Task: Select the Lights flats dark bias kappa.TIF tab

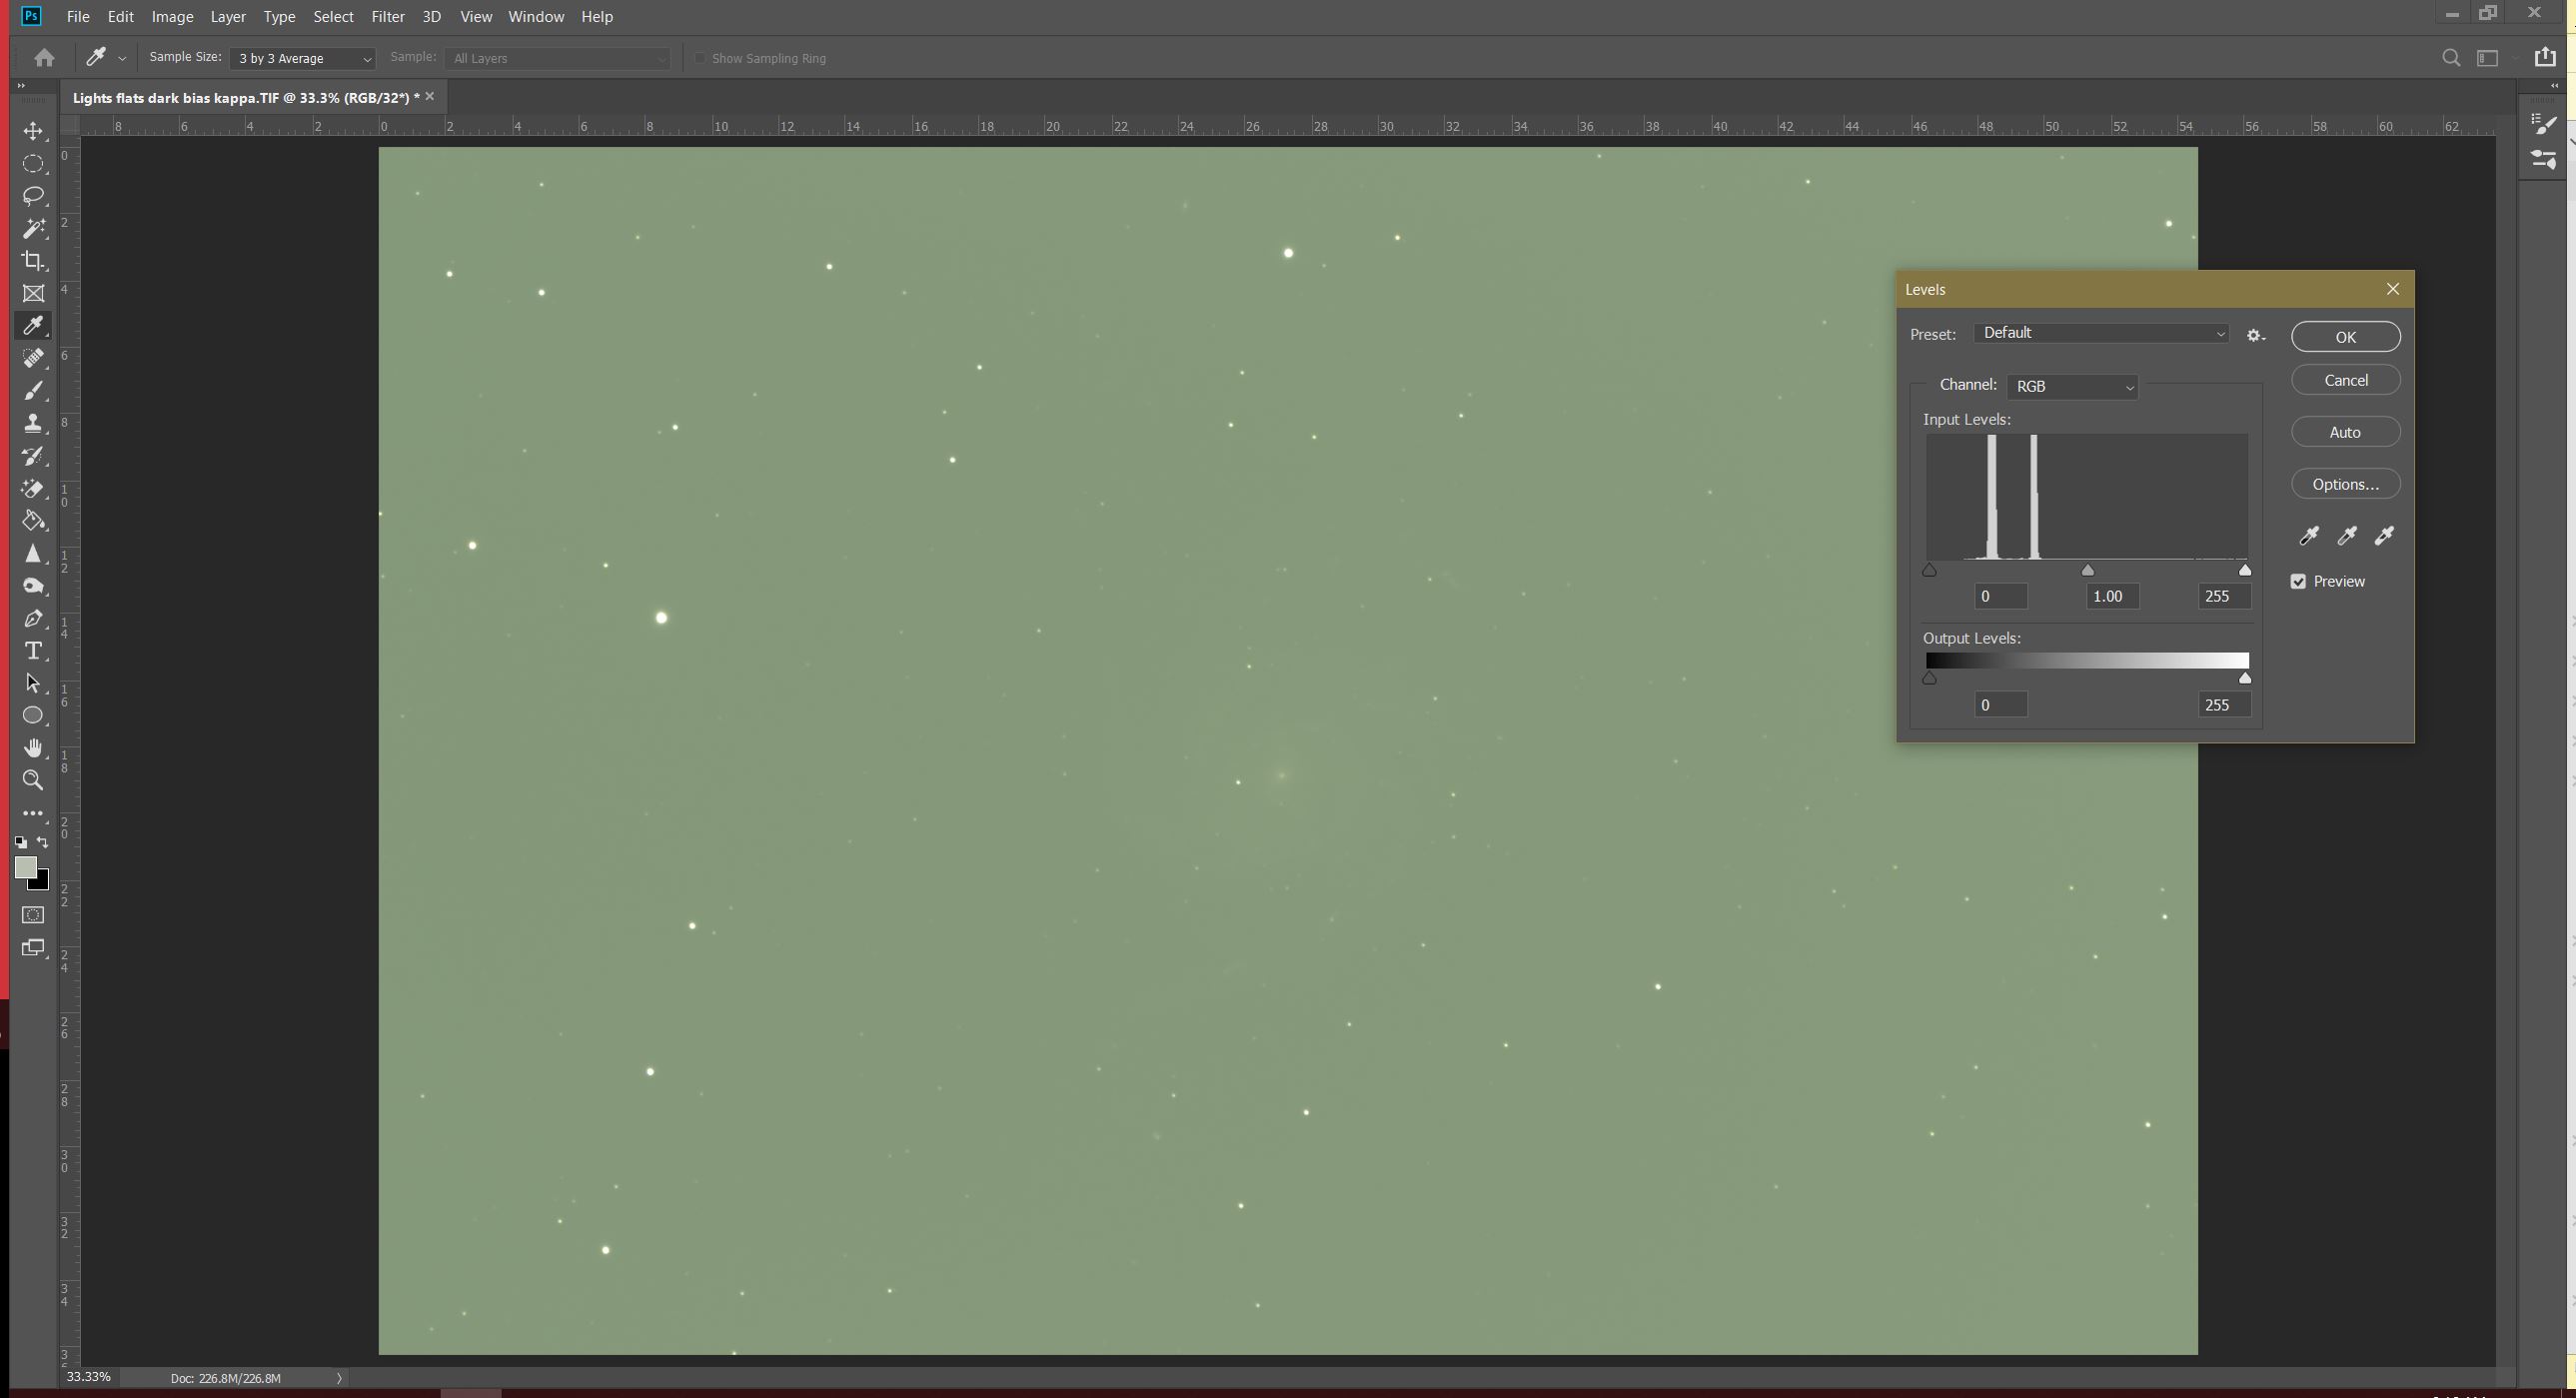Action: [x=246, y=98]
